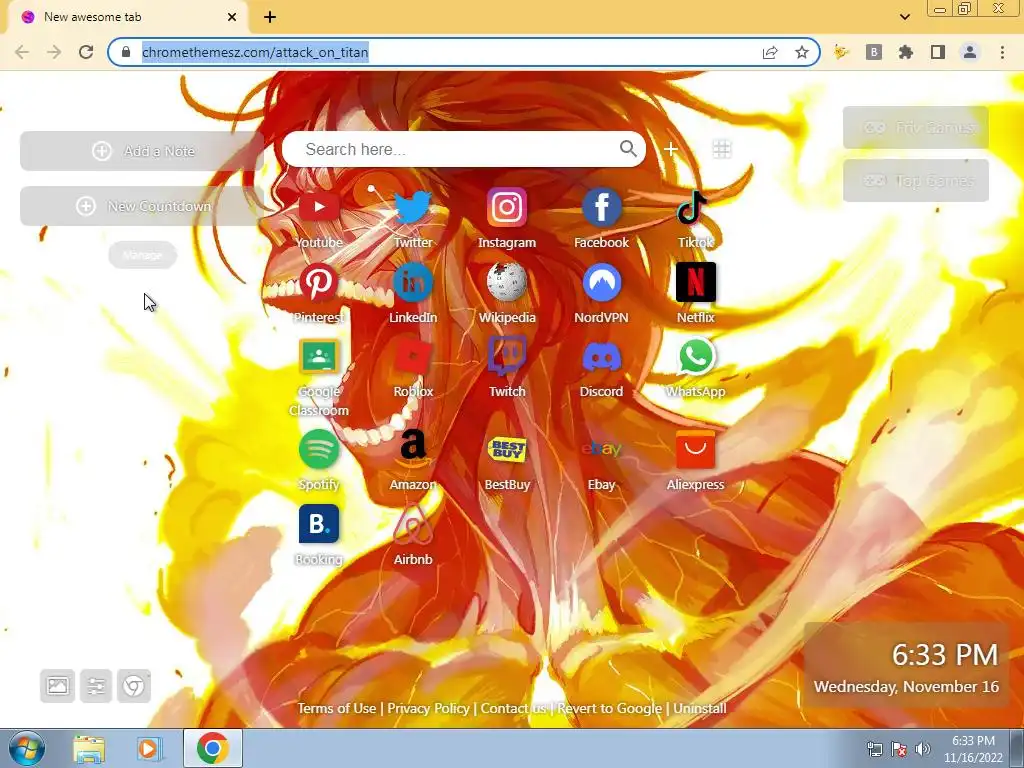Open a new browser tab

[x=270, y=17]
